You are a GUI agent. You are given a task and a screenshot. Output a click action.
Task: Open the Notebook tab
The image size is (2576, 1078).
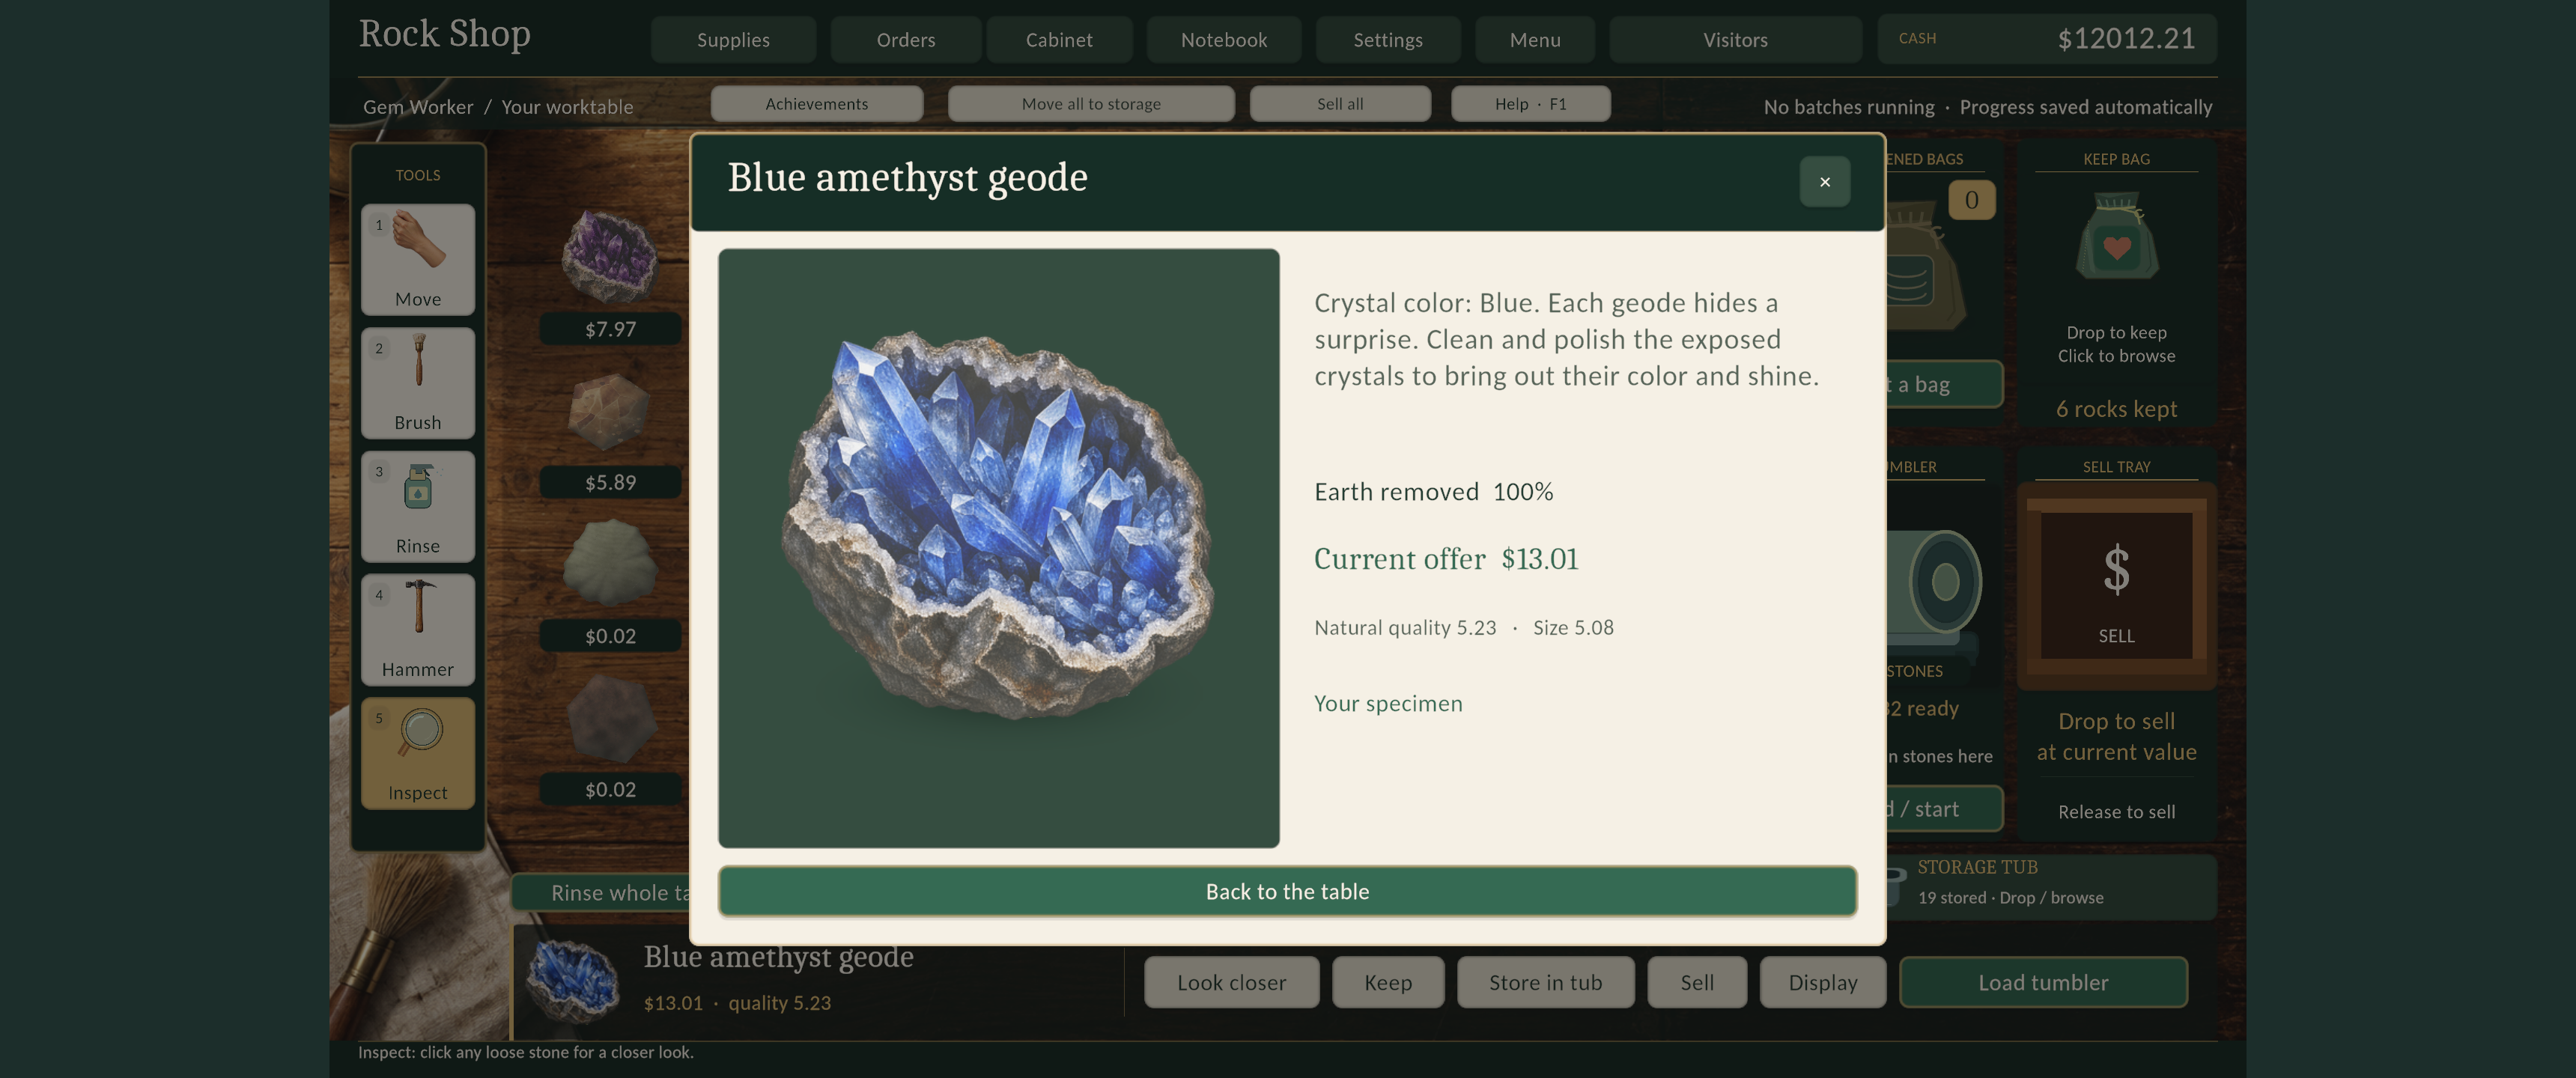(1224, 40)
